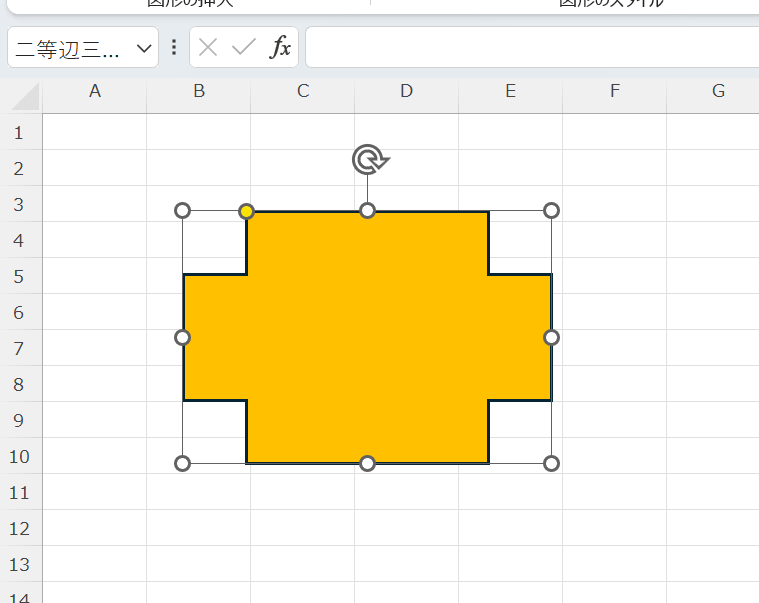Image resolution: width=759 pixels, height=603 pixels.
Task: Expand the Name Box dropdown arrow
Action: point(143,48)
